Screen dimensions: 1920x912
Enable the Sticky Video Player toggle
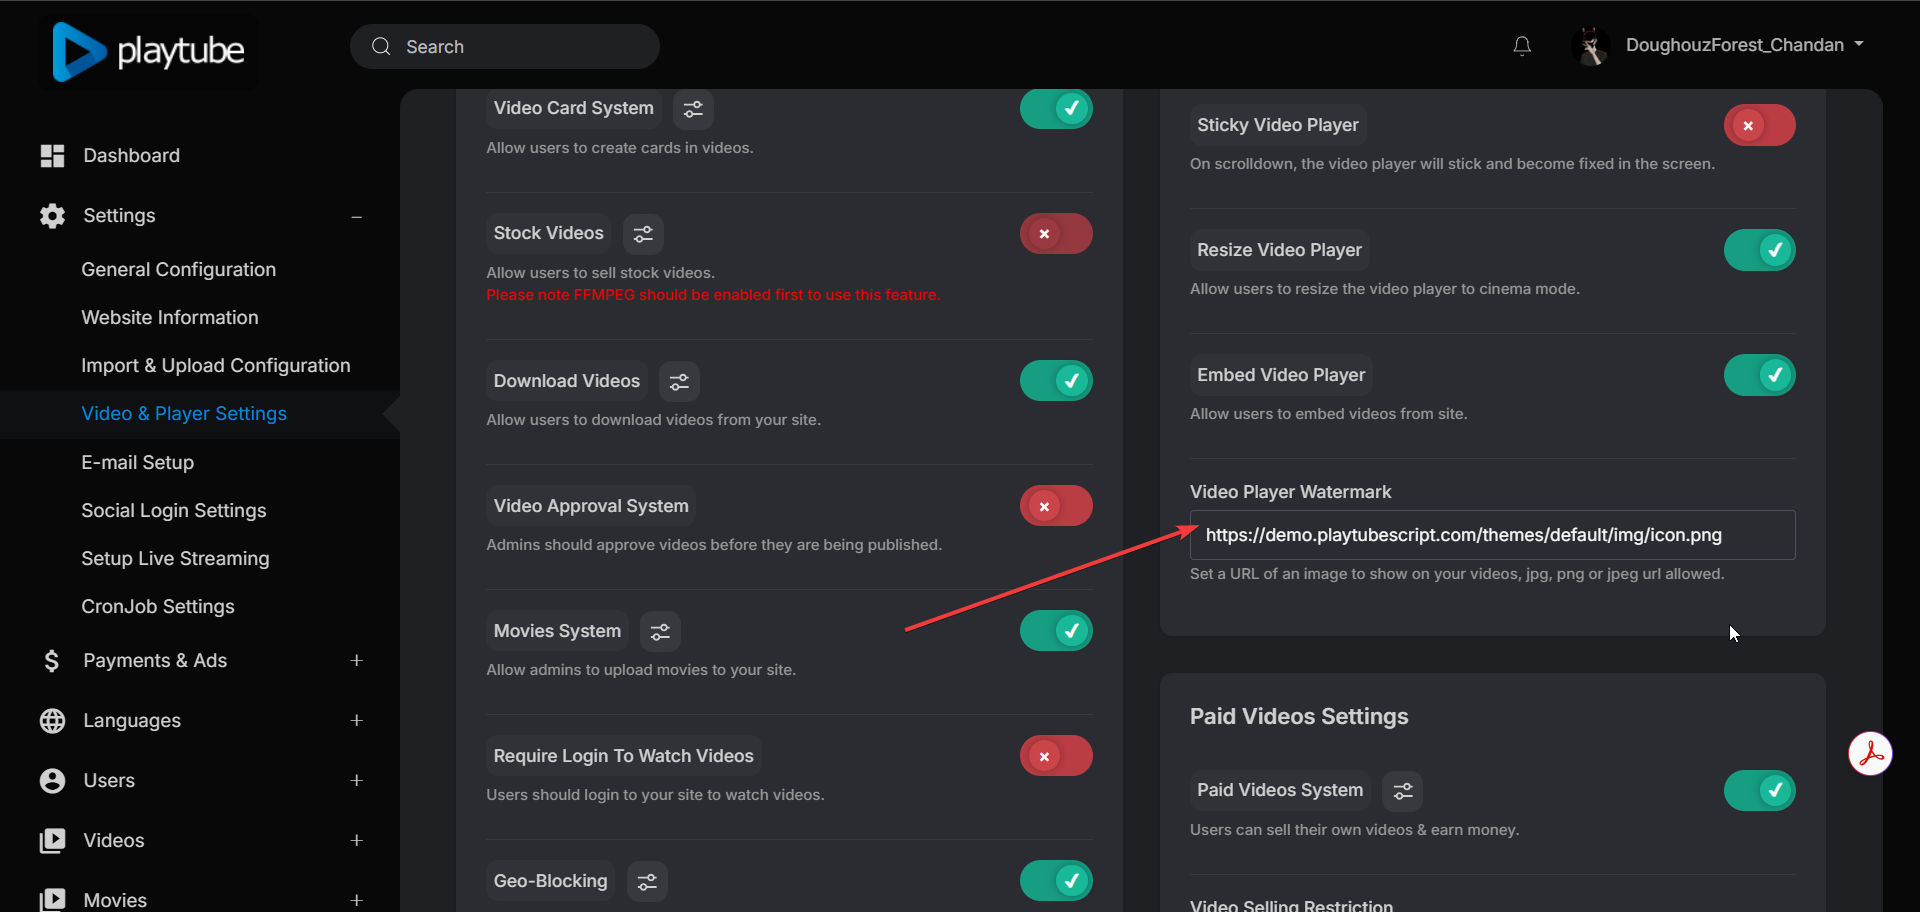[1759, 126]
